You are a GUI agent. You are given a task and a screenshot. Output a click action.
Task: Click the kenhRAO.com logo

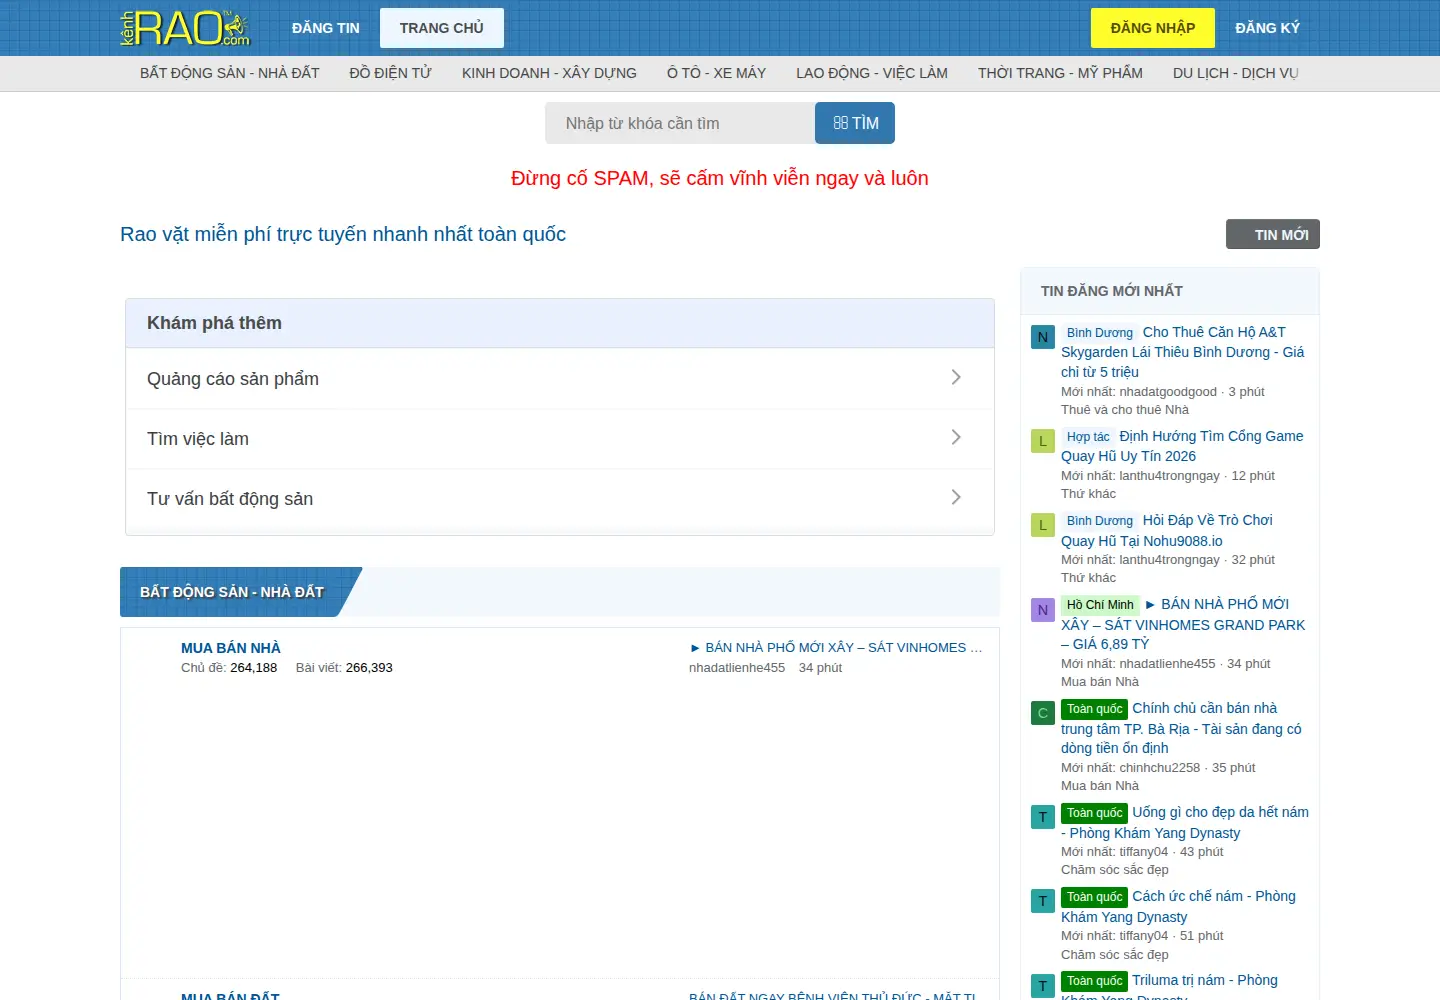click(185, 28)
